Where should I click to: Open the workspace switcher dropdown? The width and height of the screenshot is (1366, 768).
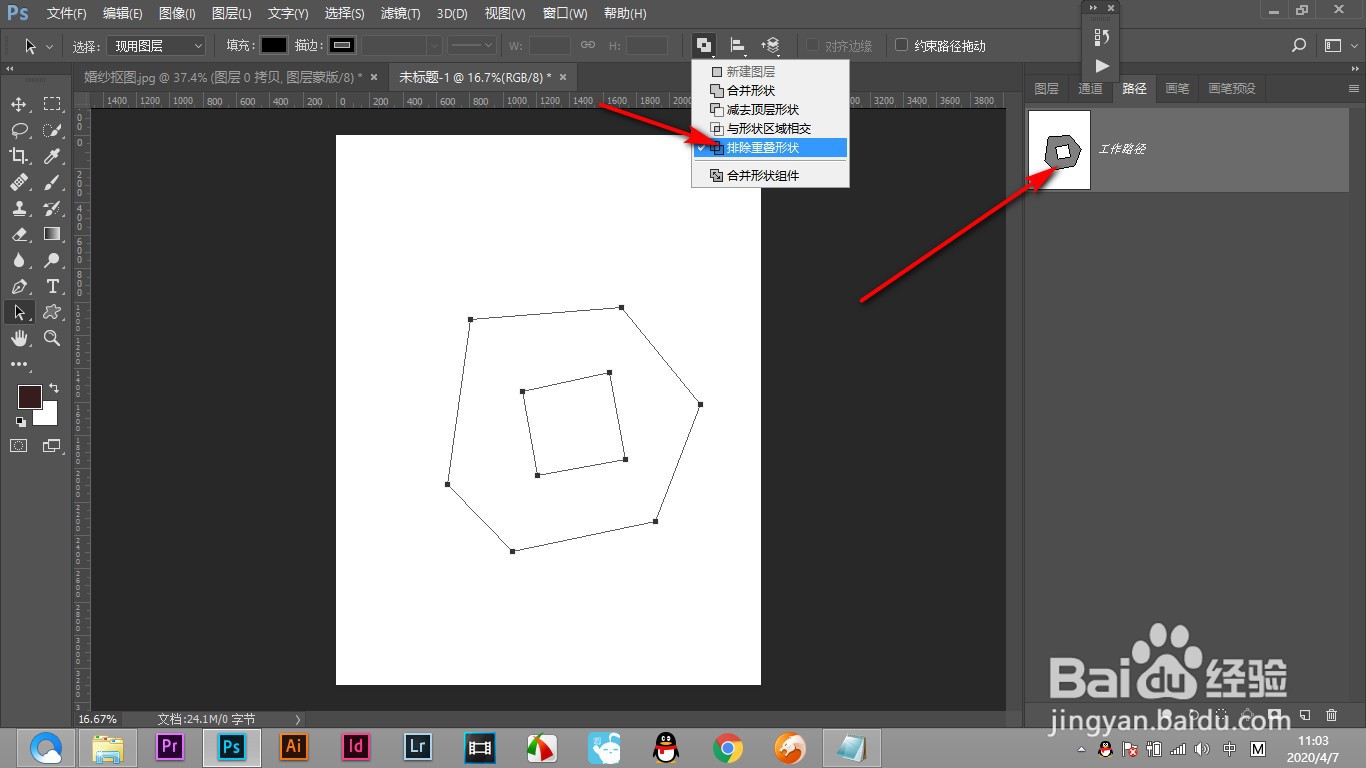click(x=1339, y=45)
